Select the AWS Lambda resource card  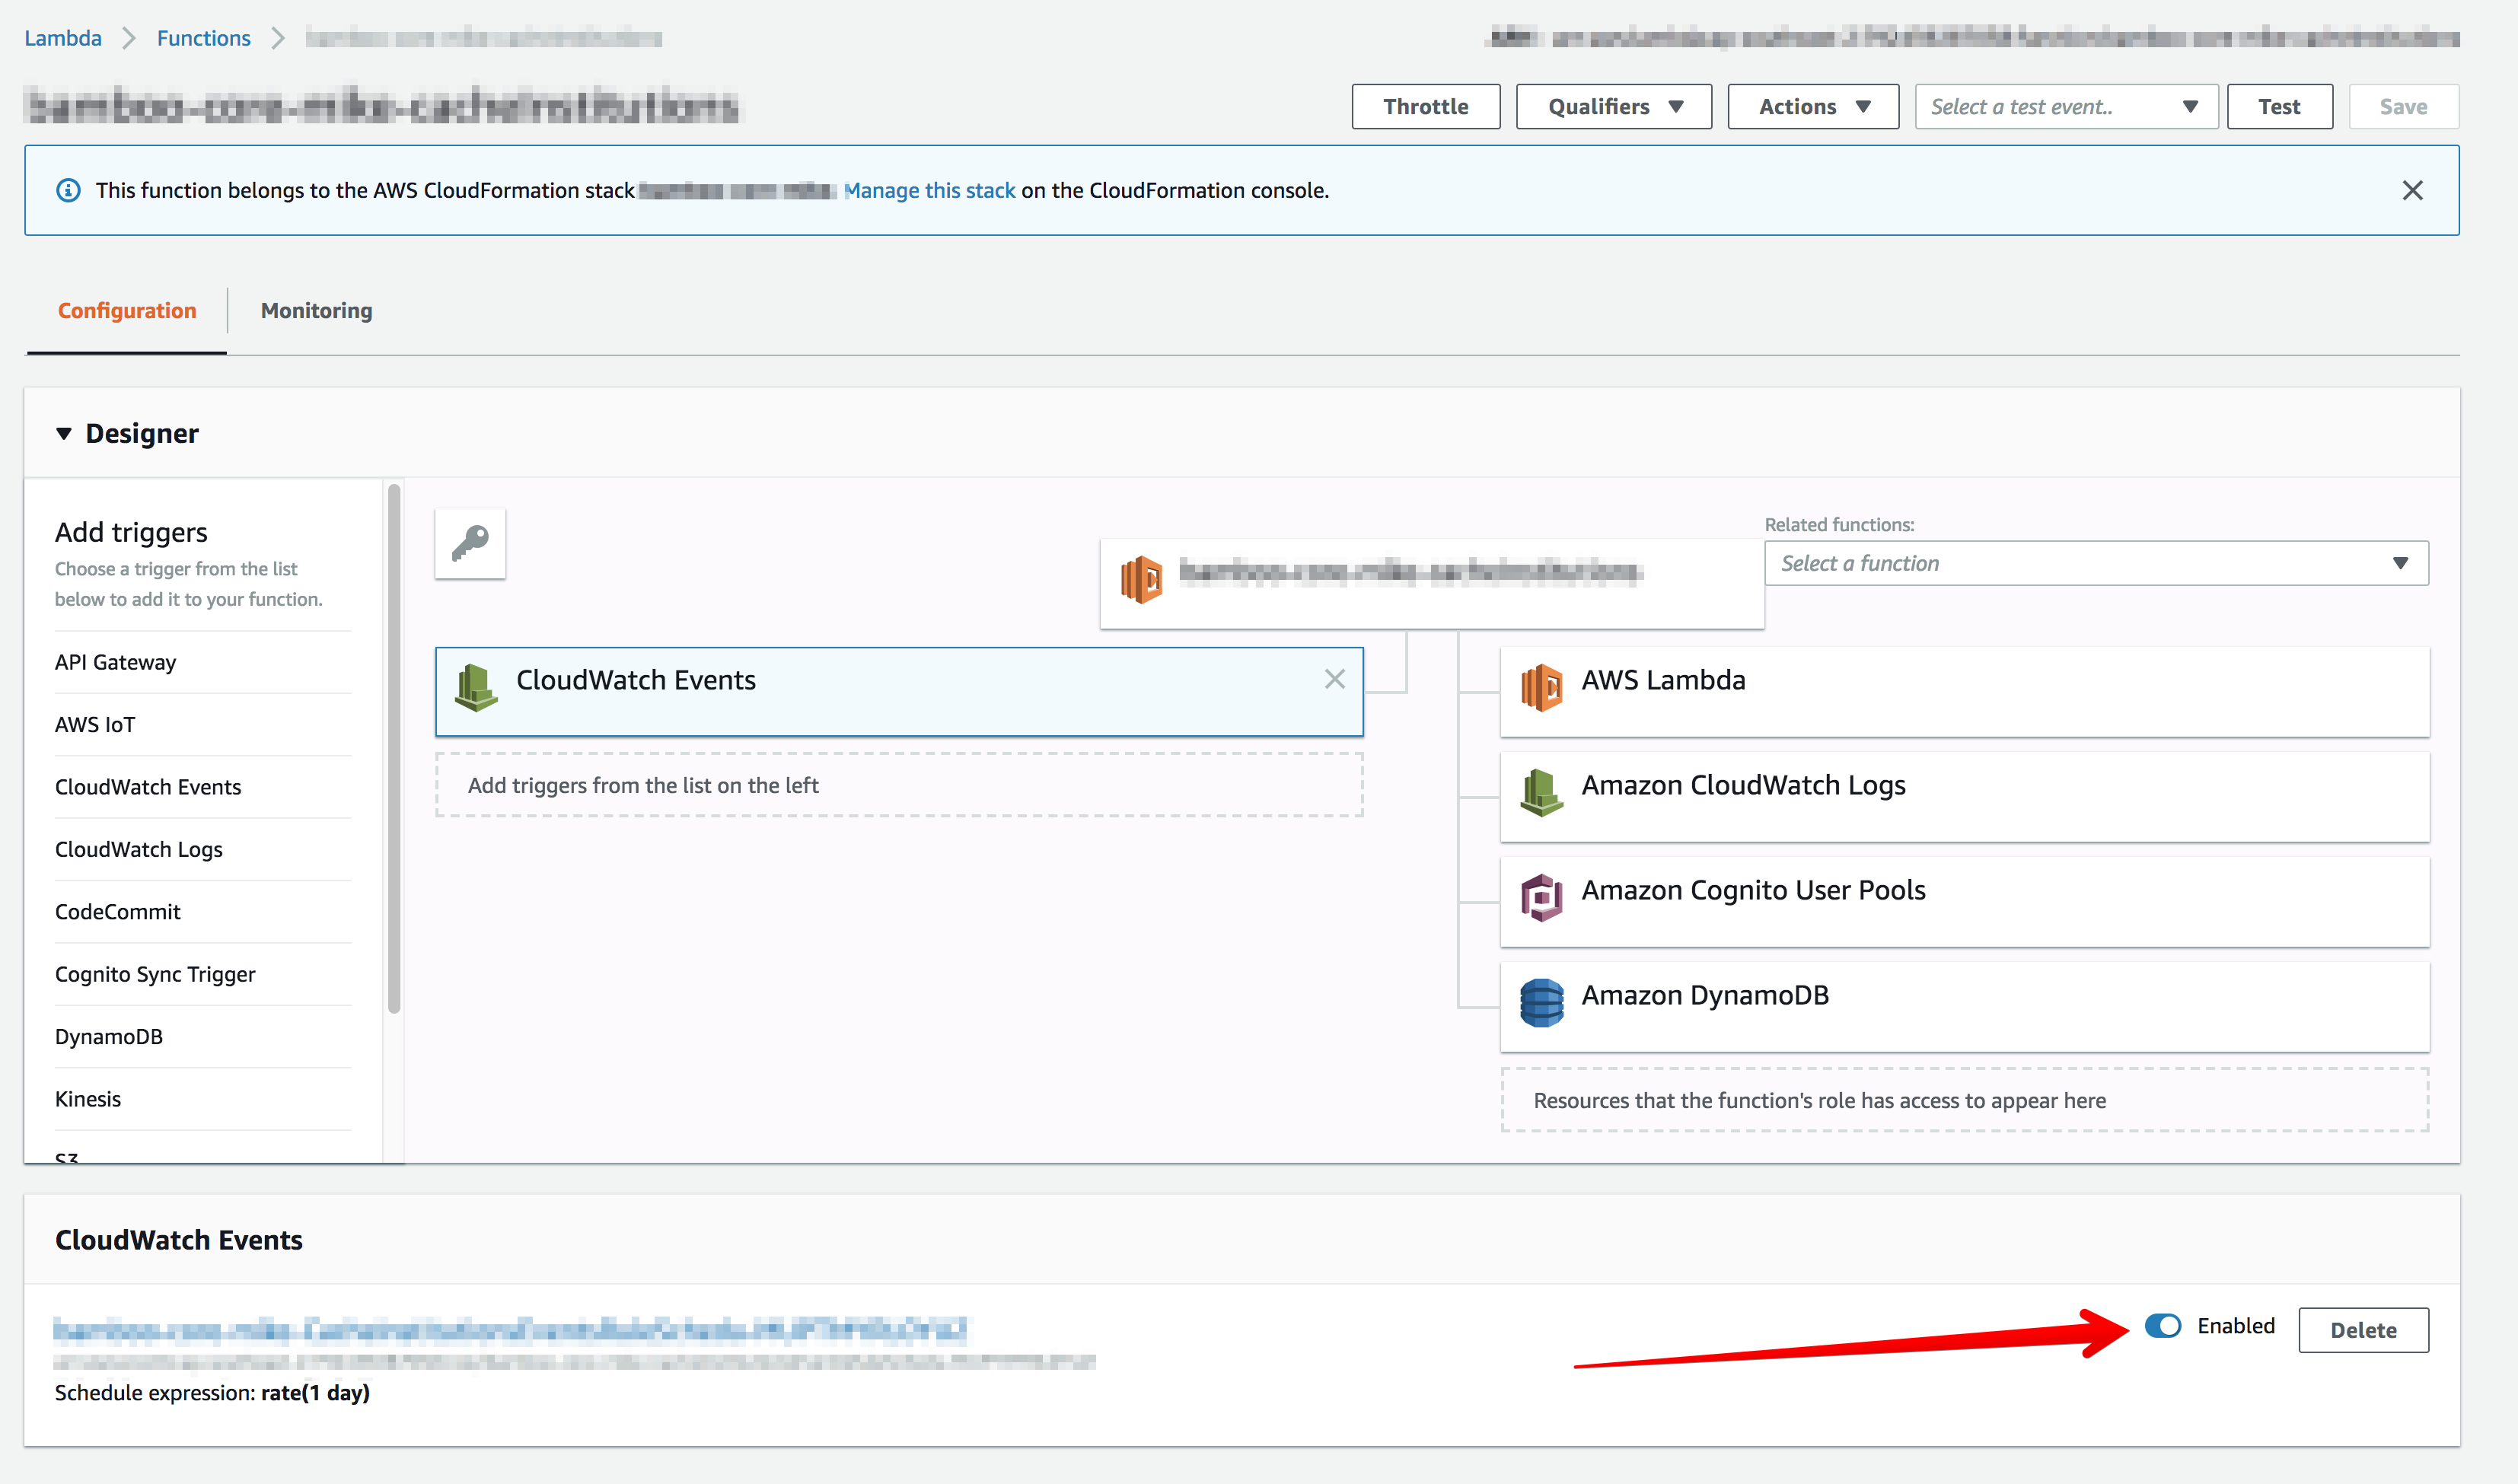pyautogui.click(x=1964, y=692)
